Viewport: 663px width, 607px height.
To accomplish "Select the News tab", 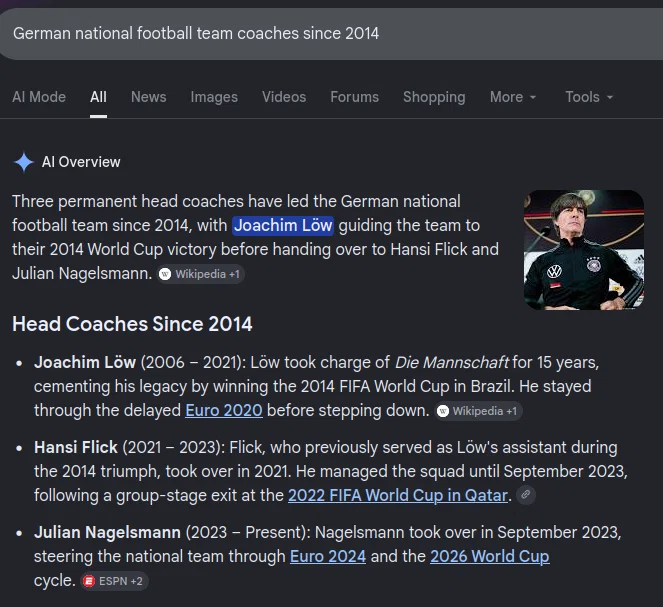I will click(x=148, y=97).
